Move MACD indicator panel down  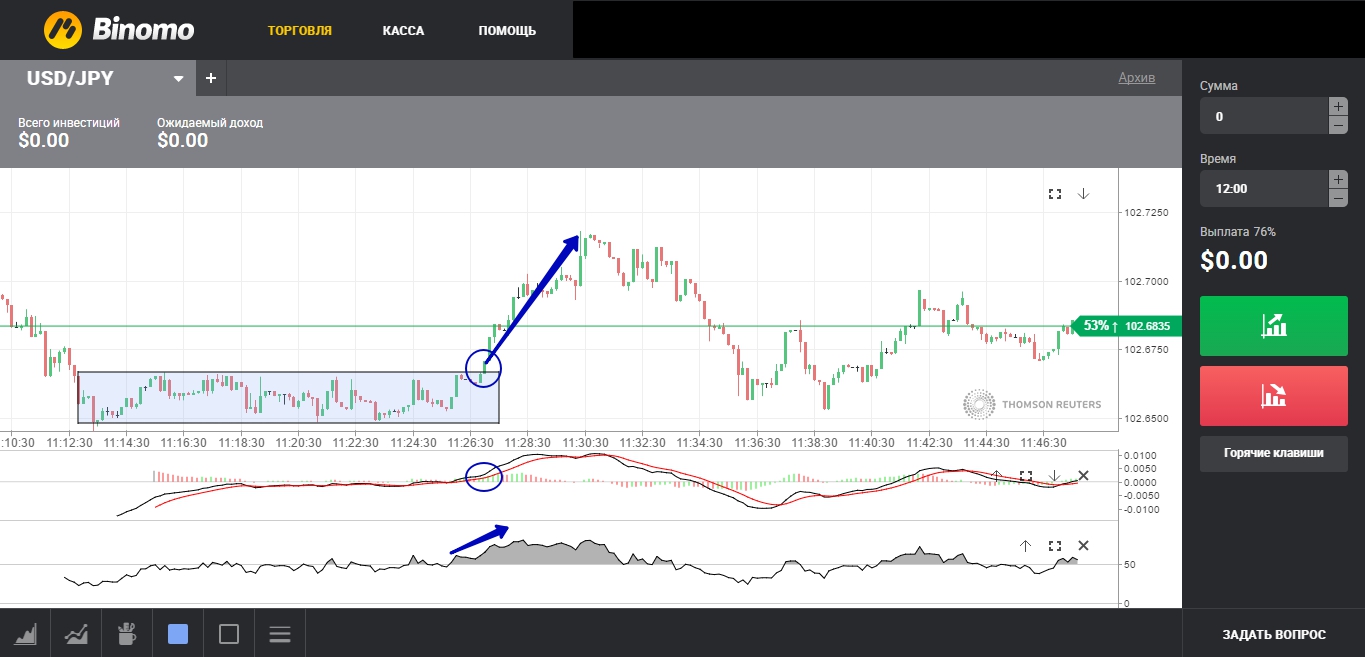coord(1054,476)
